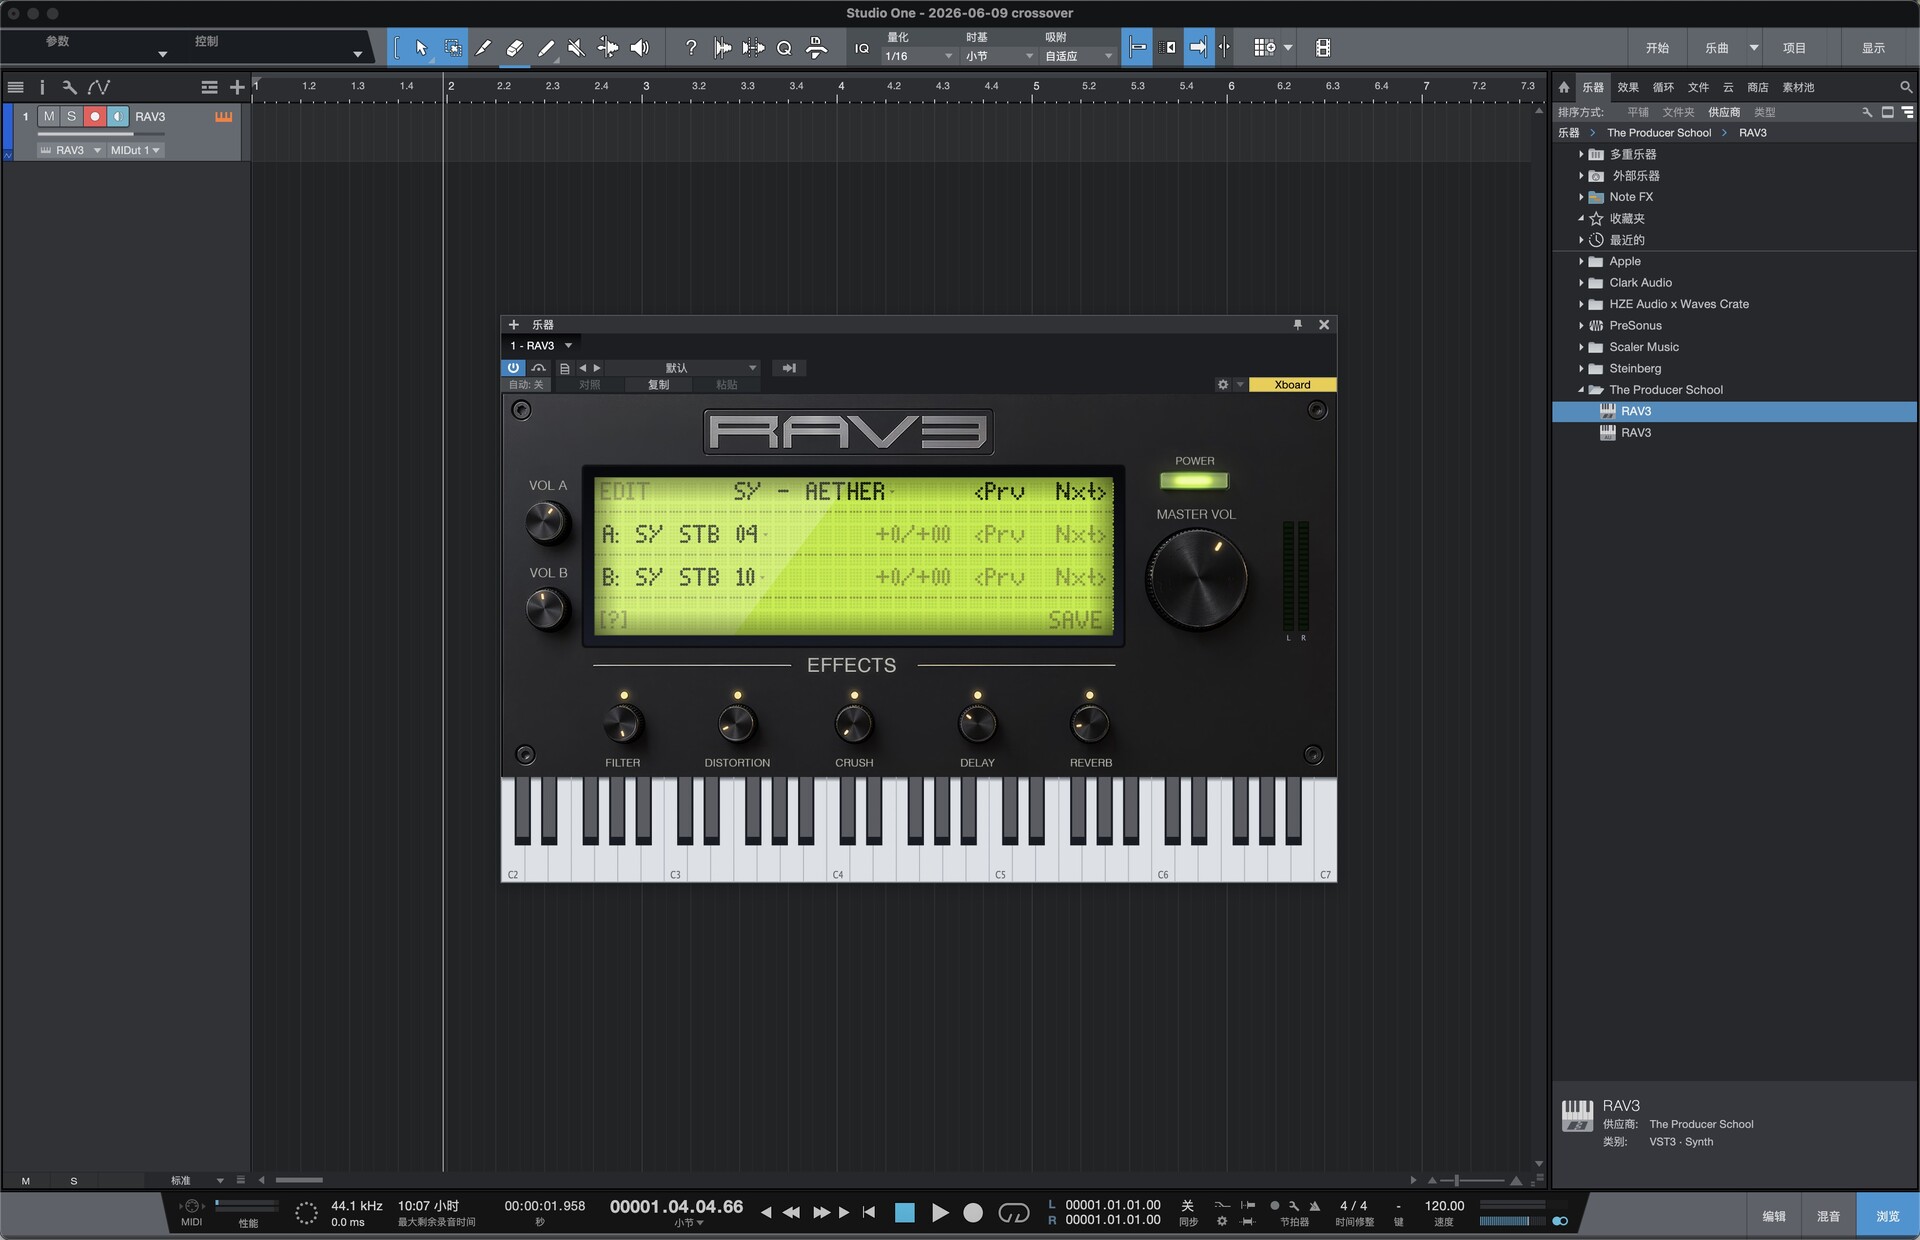Image resolution: width=1920 pixels, height=1240 pixels.
Task: Click the transport record button
Action: coord(973,1213)
